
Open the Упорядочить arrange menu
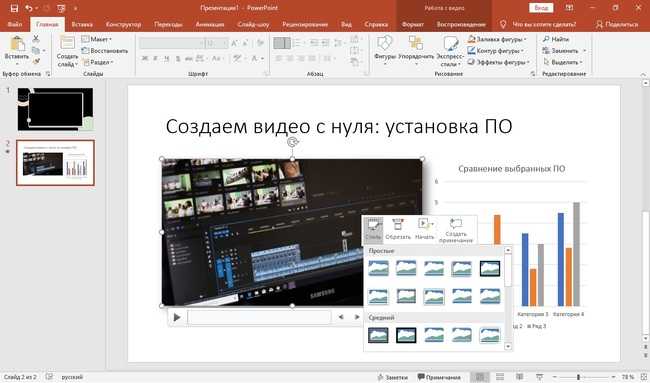pos(416,51)
